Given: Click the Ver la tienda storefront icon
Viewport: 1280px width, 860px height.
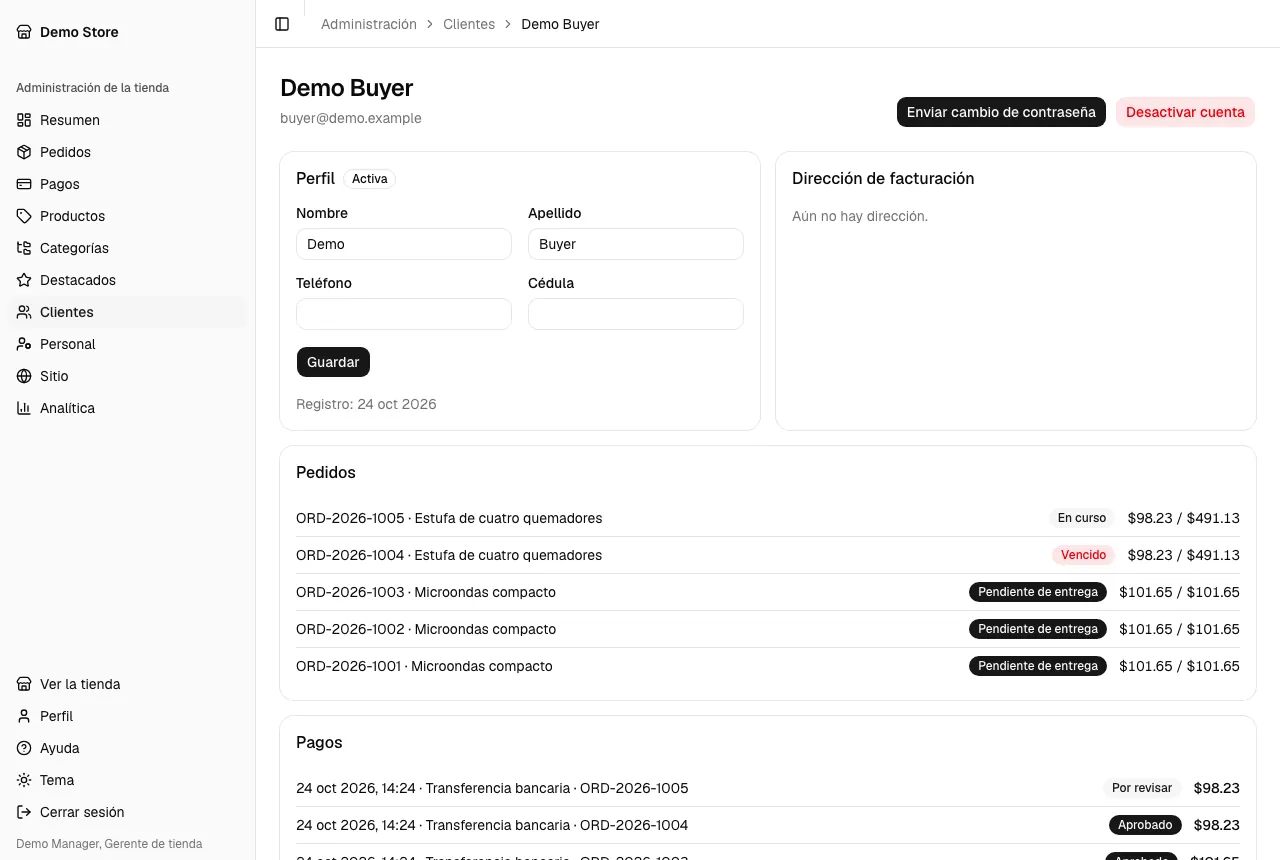Looking at the screenshot, I should [x=24, y=684].
